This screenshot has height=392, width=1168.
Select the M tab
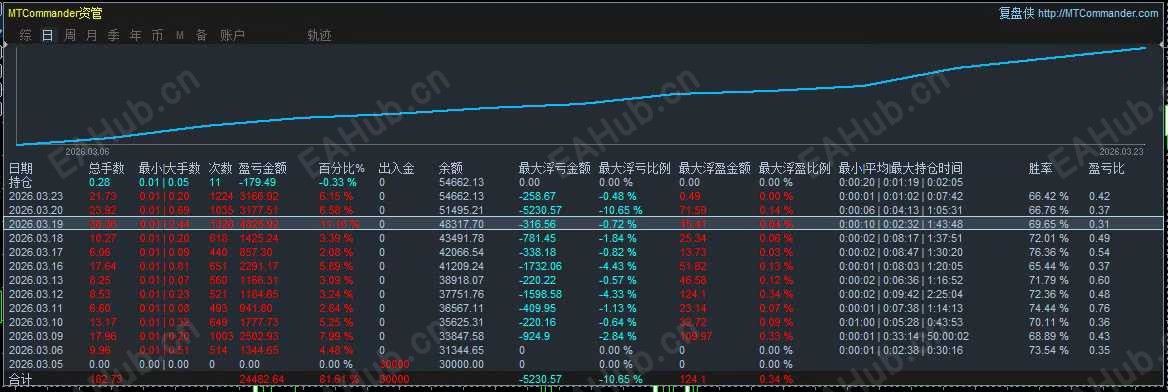click(x=180, y=35)
